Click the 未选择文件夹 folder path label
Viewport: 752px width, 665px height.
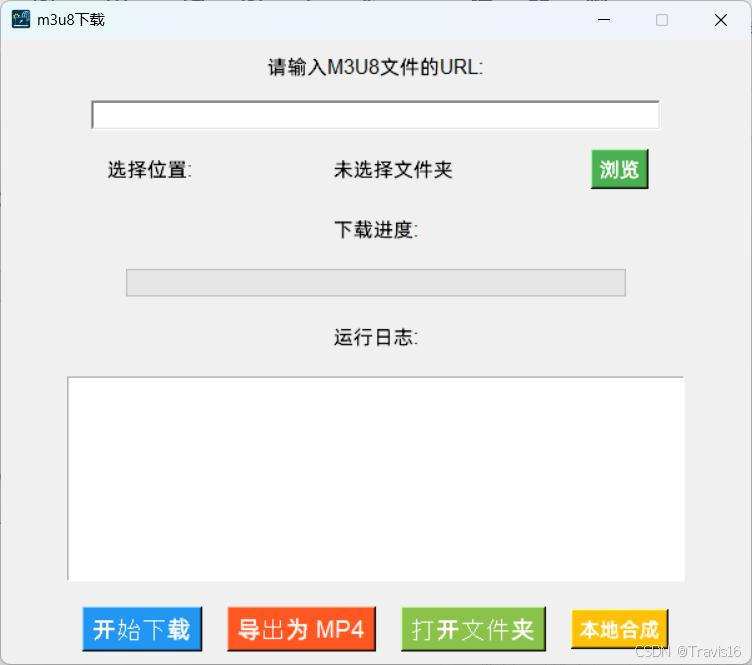point(393,170)
